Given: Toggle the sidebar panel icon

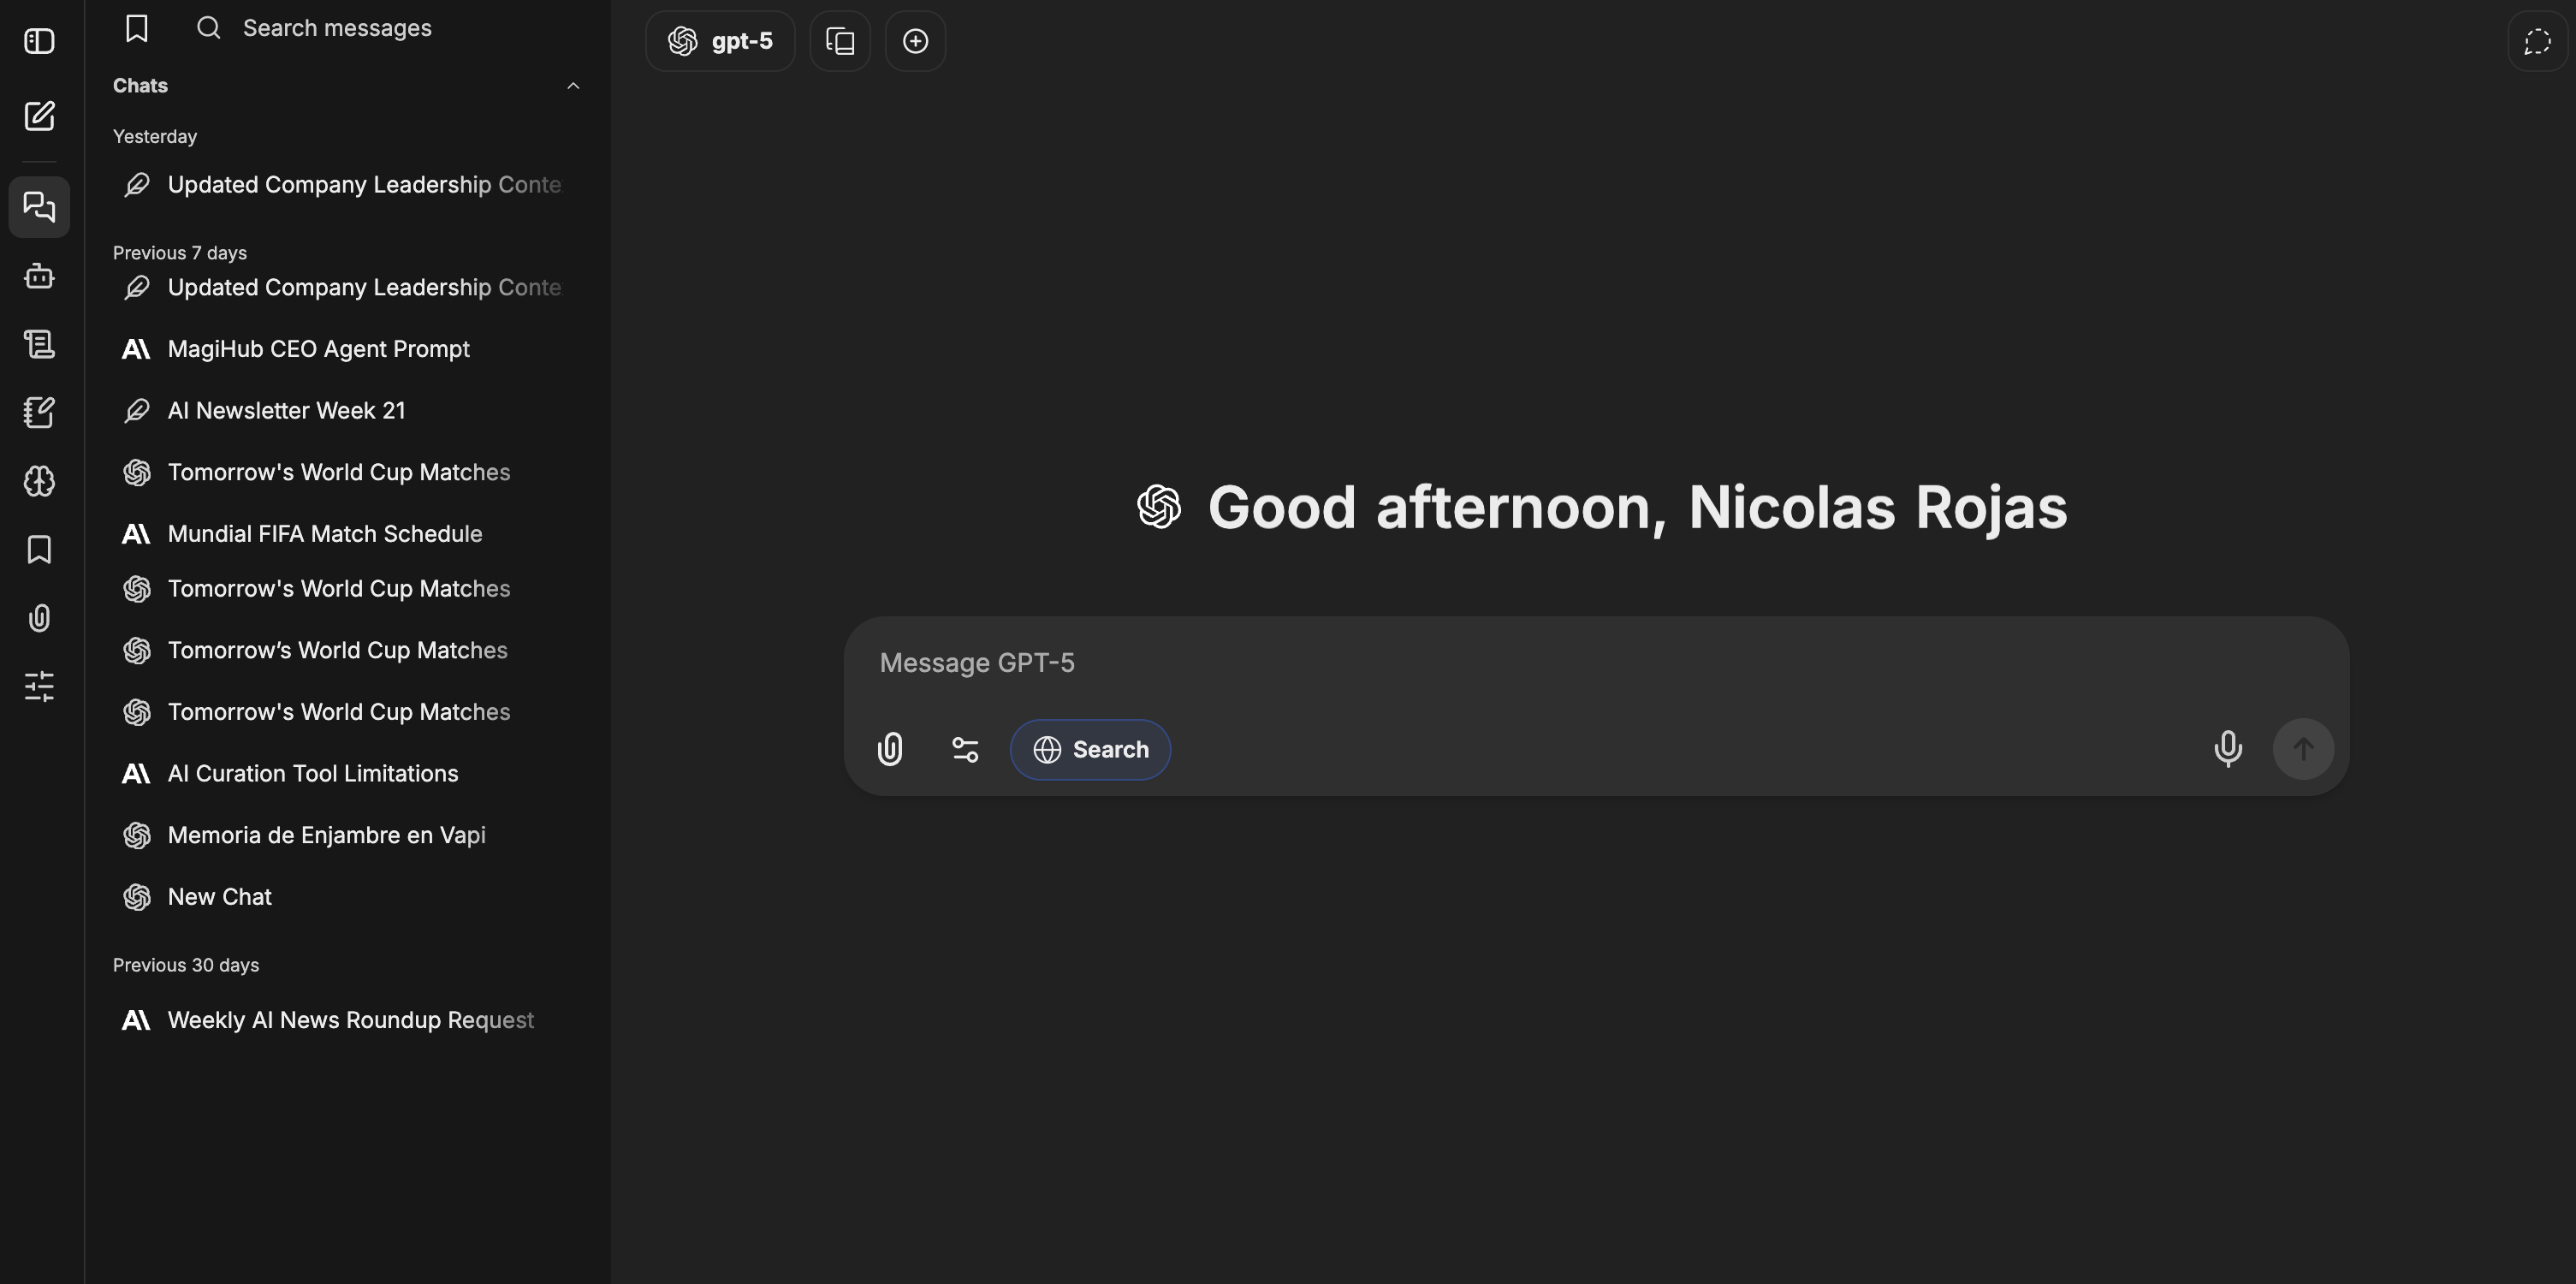Looking at the screenshot, I should pyautogui.click(x=39, y=41).
